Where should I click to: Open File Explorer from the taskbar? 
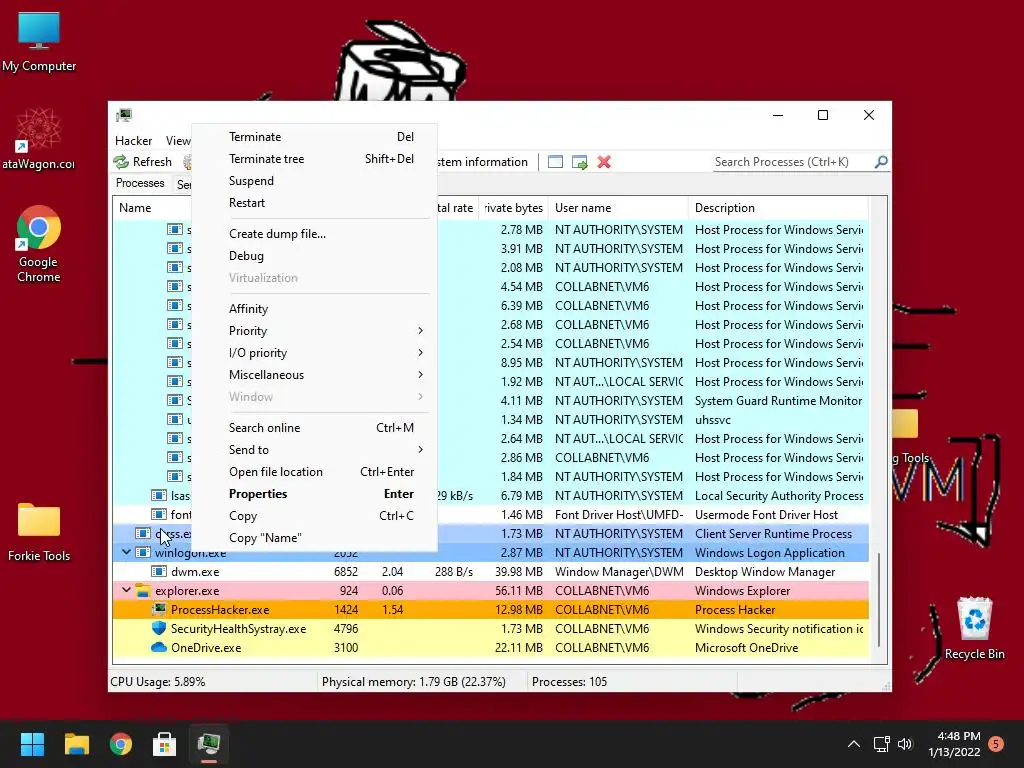pyautogui.click(x=76, y=744)
